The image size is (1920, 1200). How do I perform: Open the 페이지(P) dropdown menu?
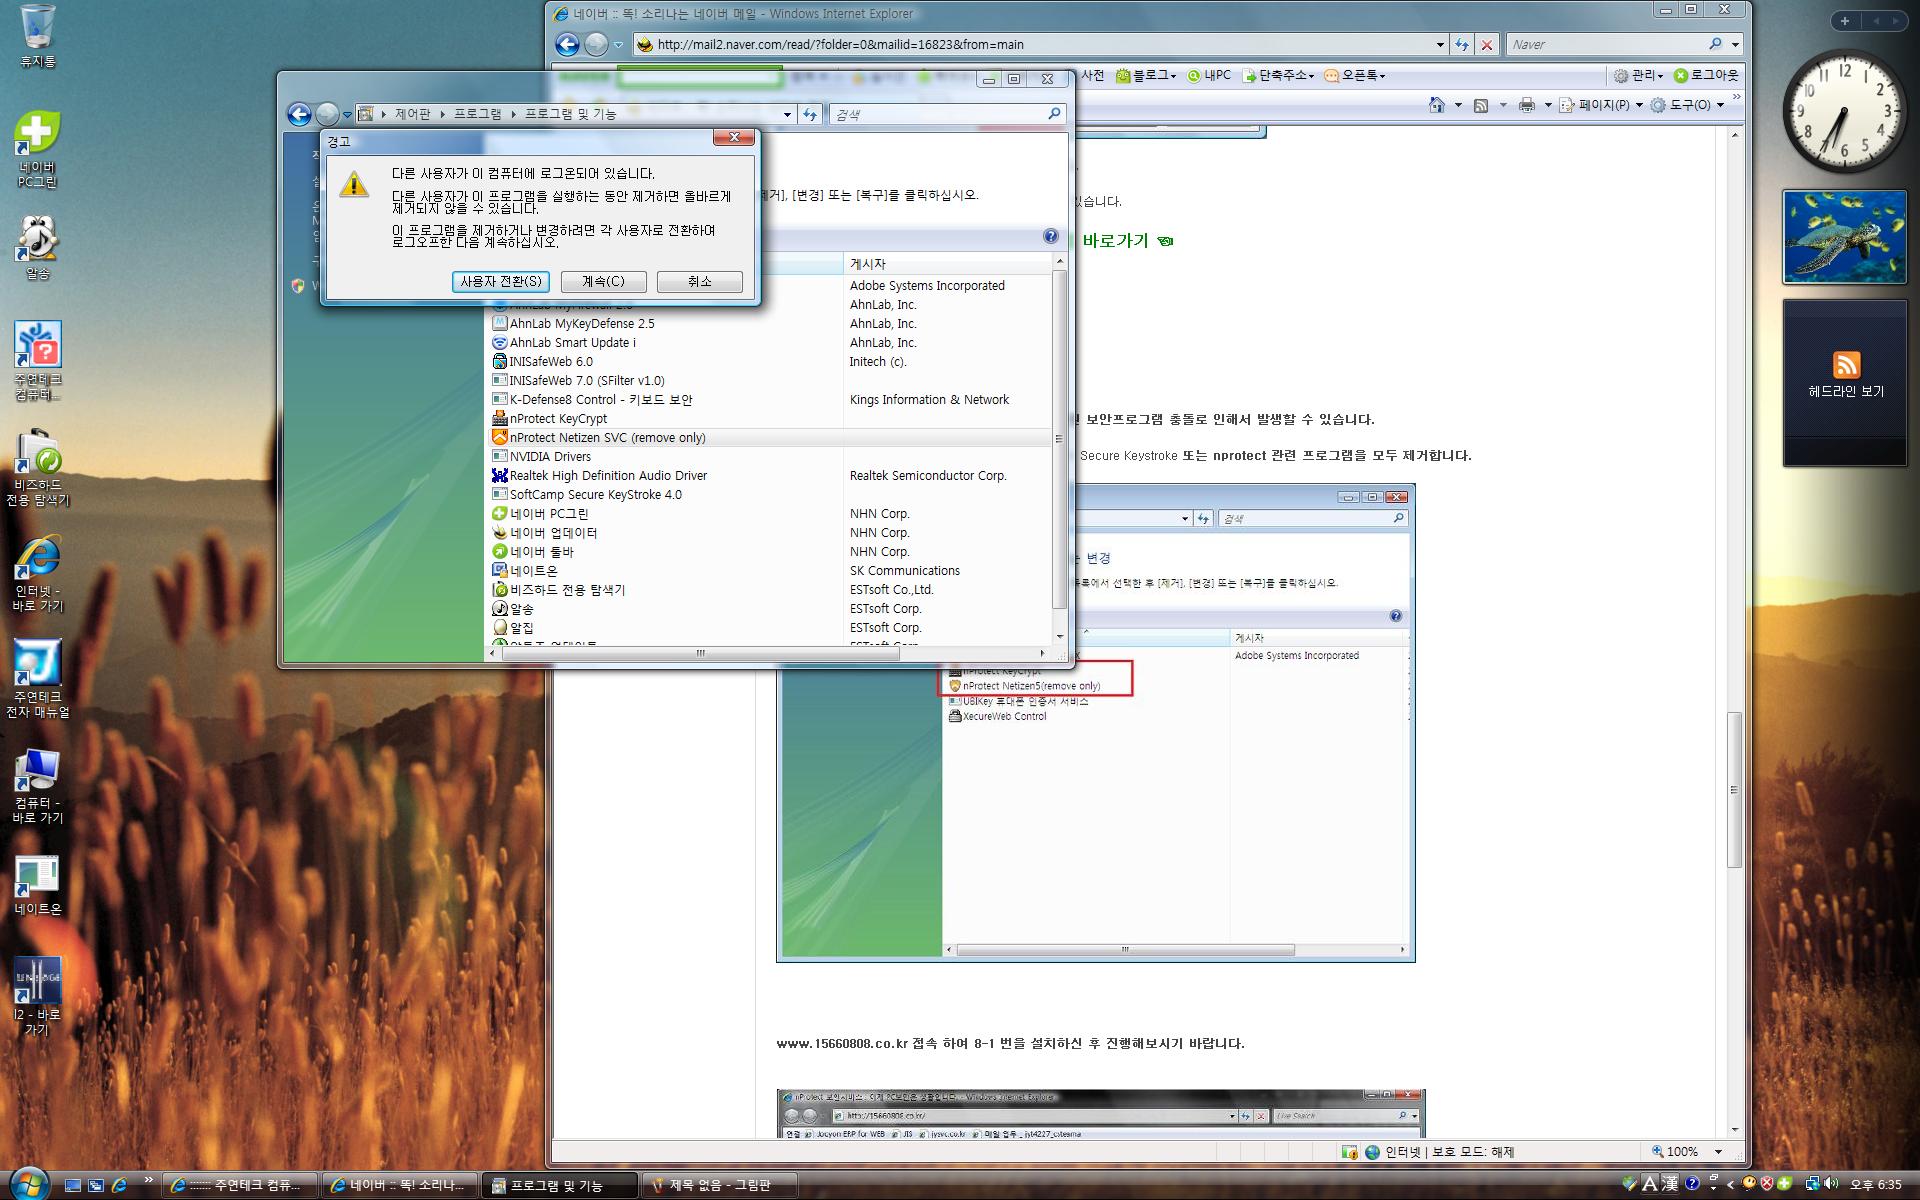click(1600, 104)
